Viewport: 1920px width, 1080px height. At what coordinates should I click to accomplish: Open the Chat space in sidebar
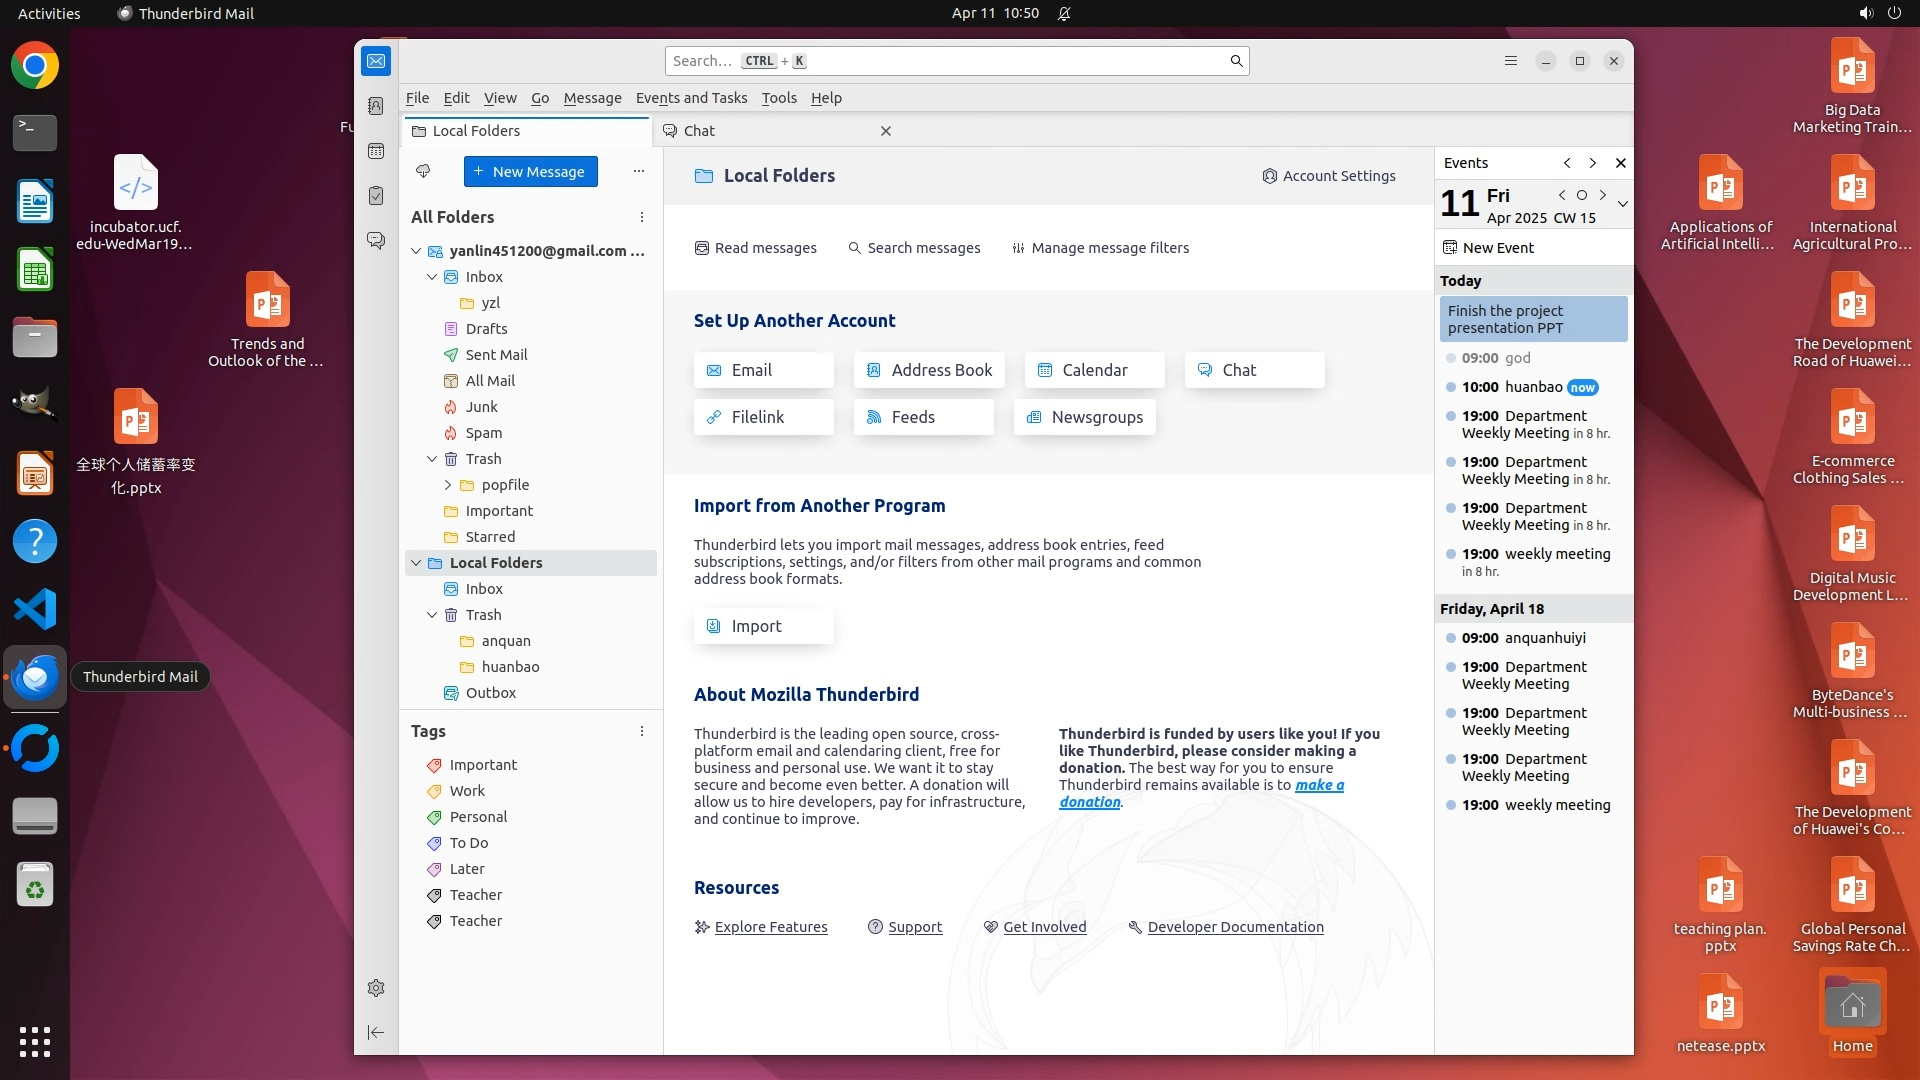(376, 241)
